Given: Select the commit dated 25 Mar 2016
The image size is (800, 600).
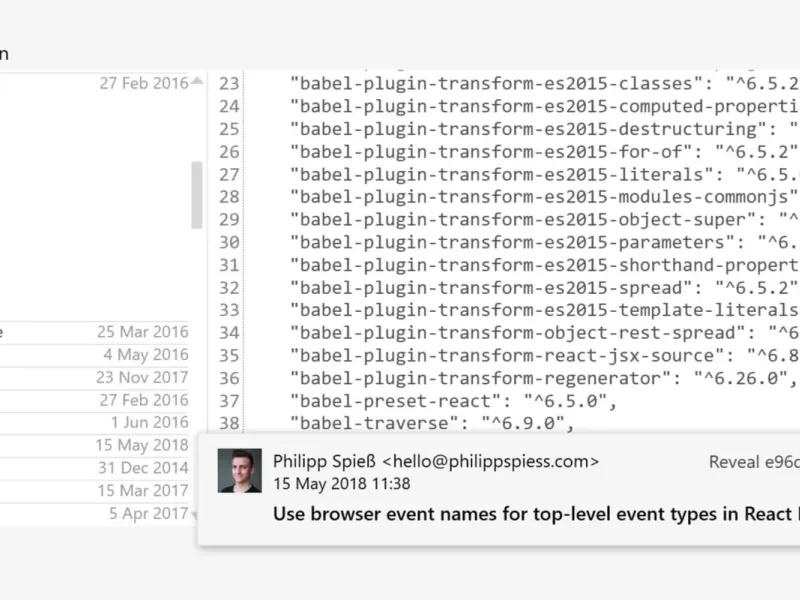Looking at the screenshot, I should coord(94,332).
